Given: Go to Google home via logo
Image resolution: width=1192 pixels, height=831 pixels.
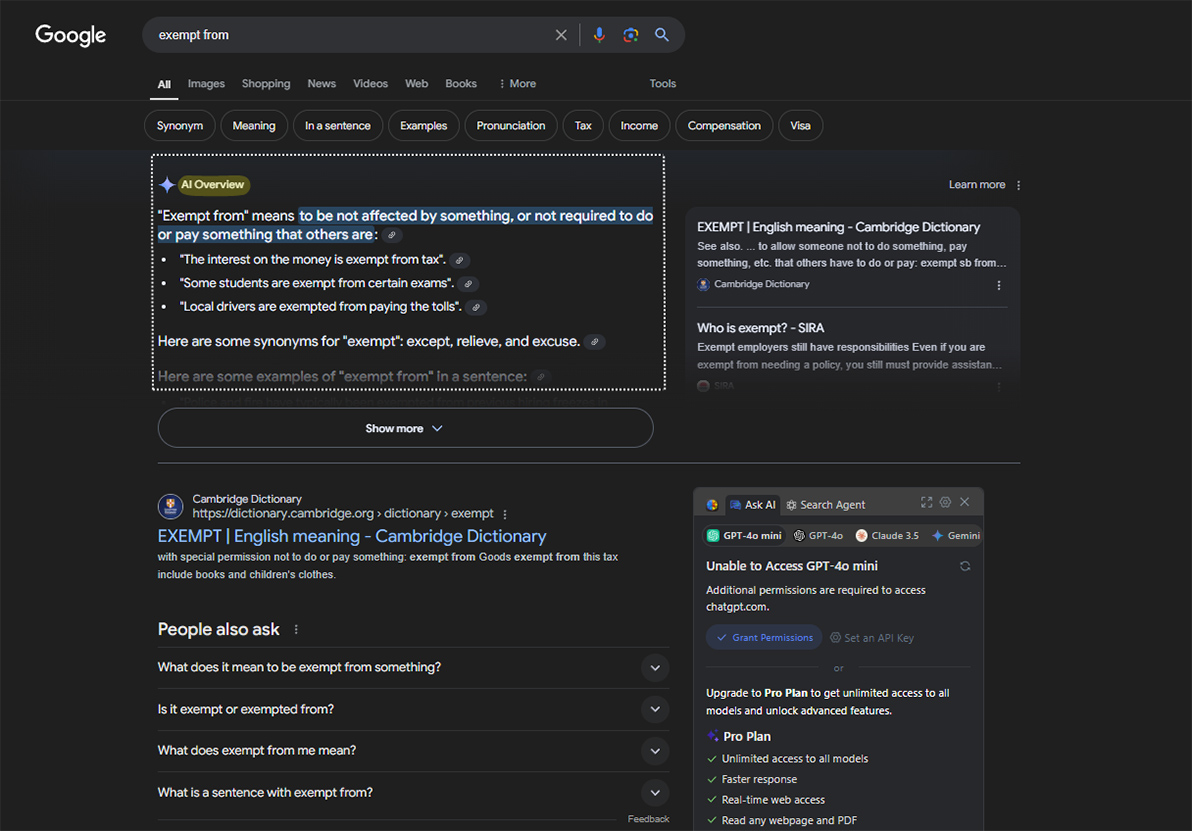Looking at the screenshot, I should pos(71,35).
